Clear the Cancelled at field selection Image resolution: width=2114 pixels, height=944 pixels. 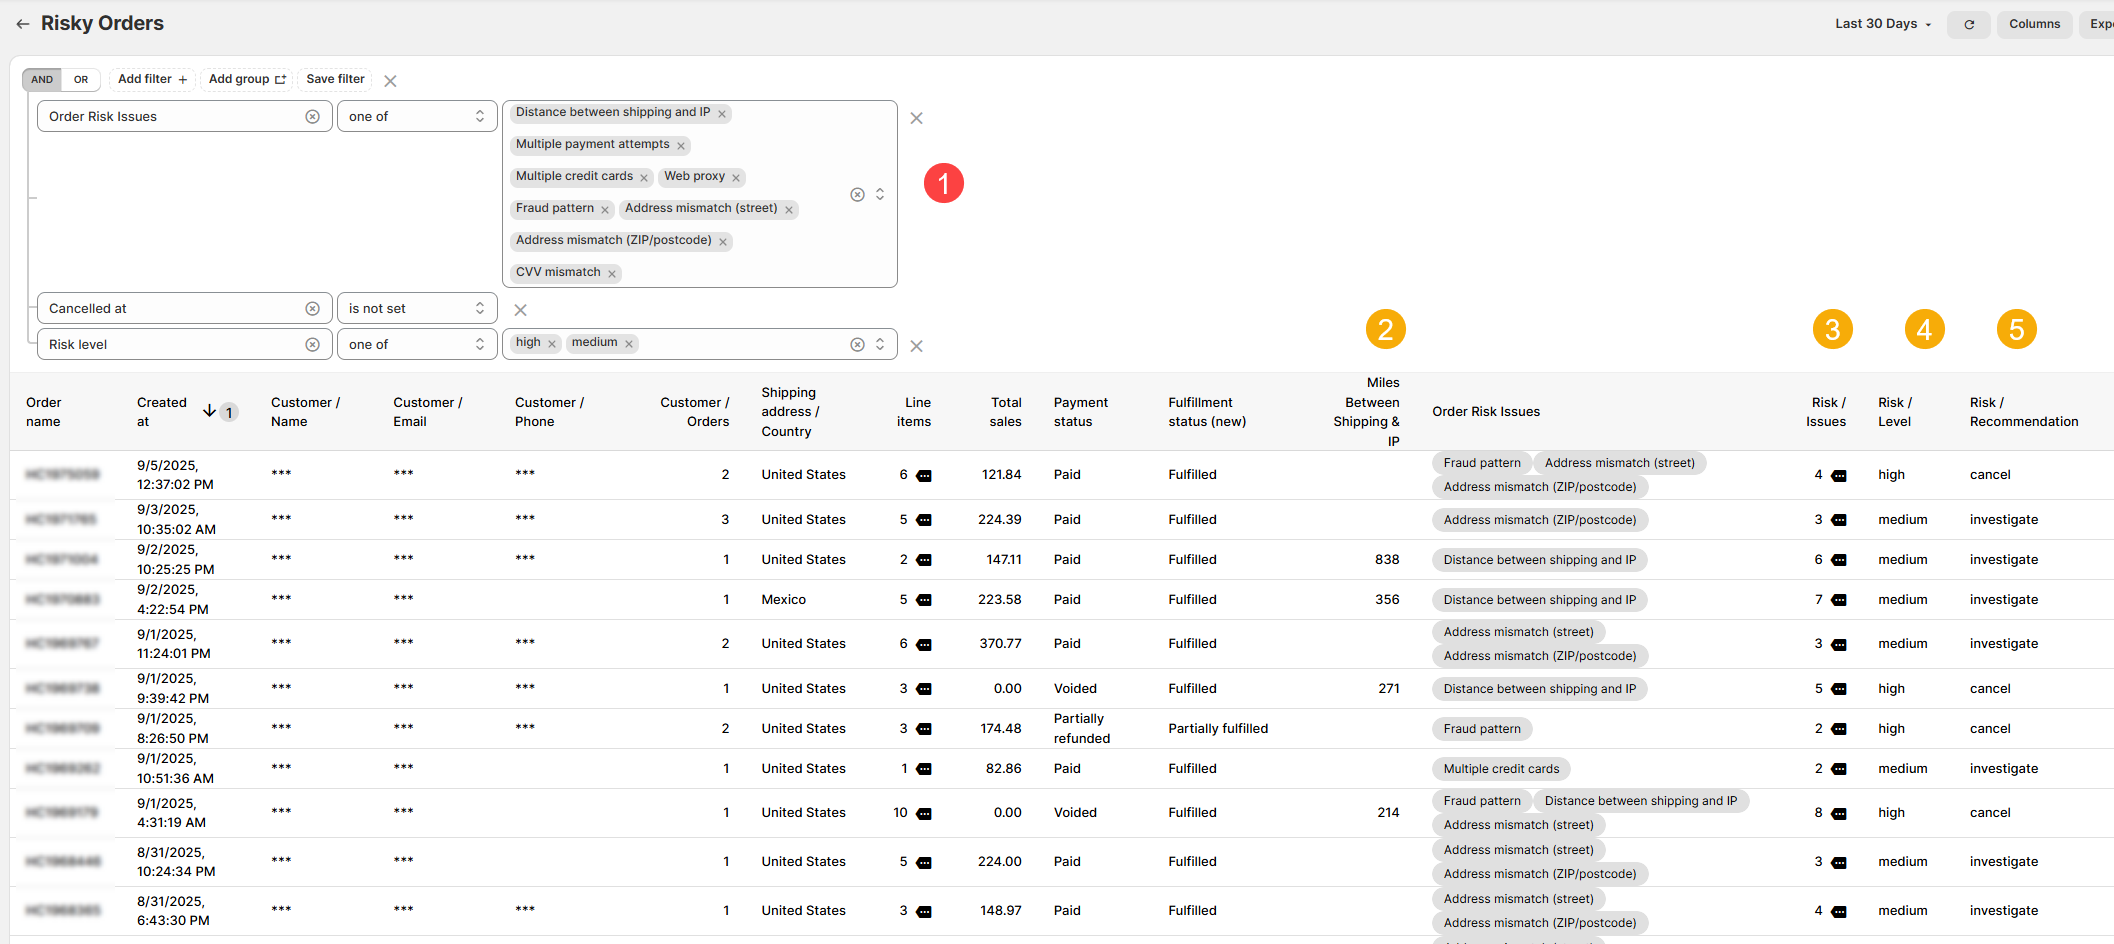point(312,309)
